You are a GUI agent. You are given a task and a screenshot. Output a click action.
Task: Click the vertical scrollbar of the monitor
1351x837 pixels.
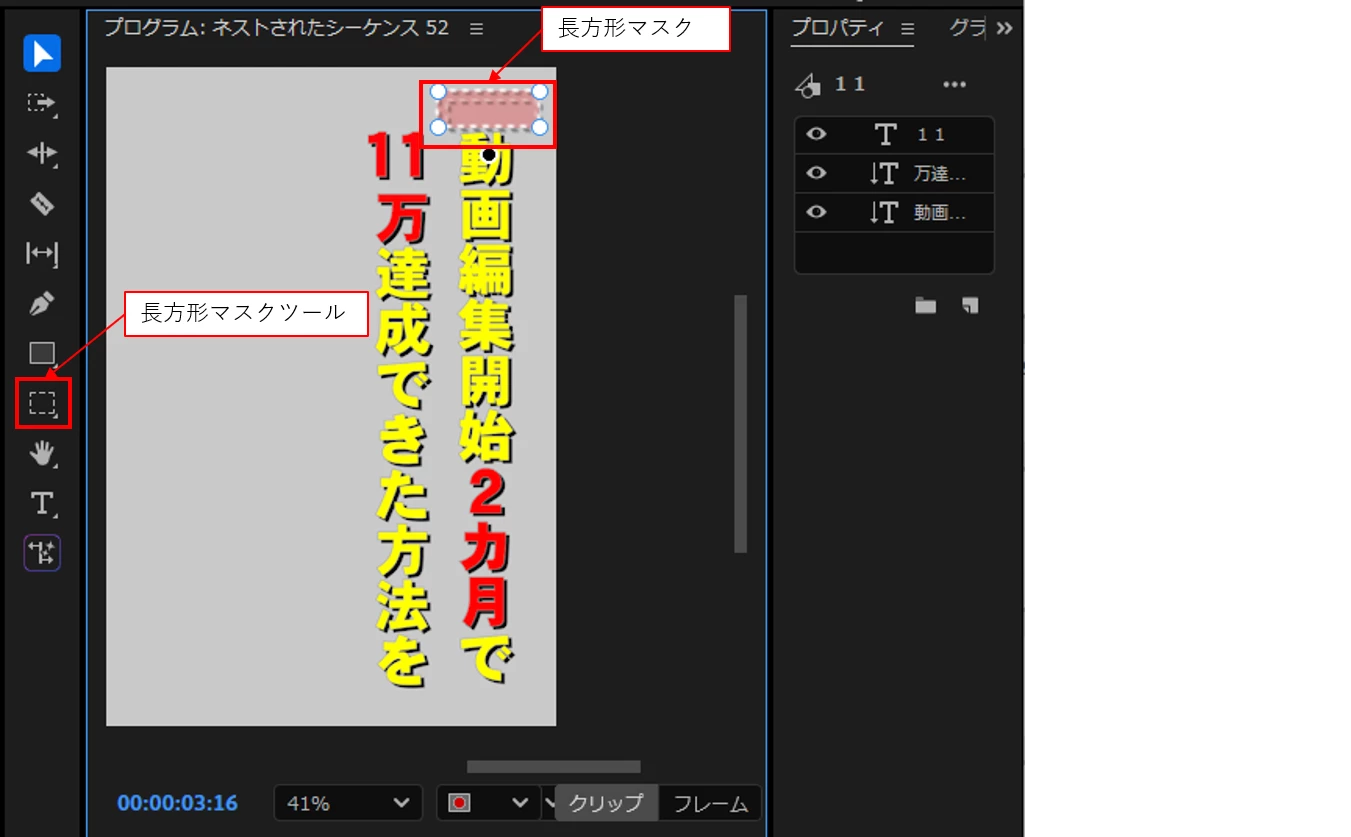click(741, 424)
